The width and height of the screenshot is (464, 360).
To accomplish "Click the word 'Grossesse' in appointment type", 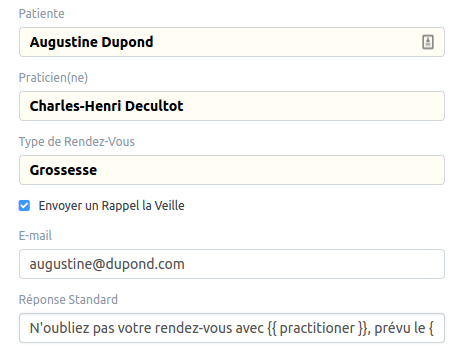I will tap(63, 170).
